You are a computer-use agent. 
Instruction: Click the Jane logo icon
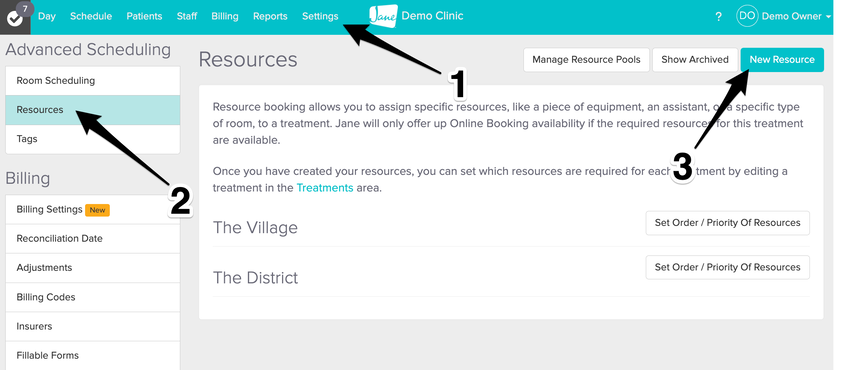pyautogui.click(x=383, y=16)
